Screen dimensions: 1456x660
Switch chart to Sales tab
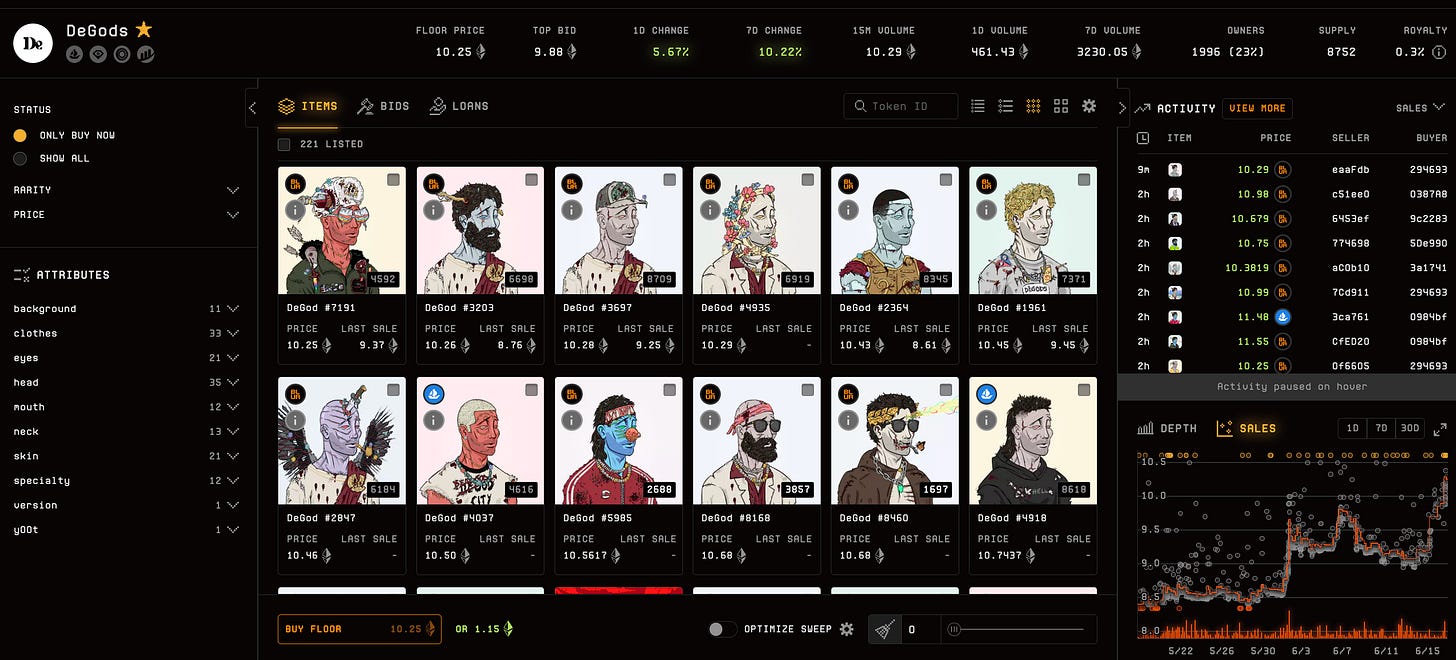point(1246,428)
